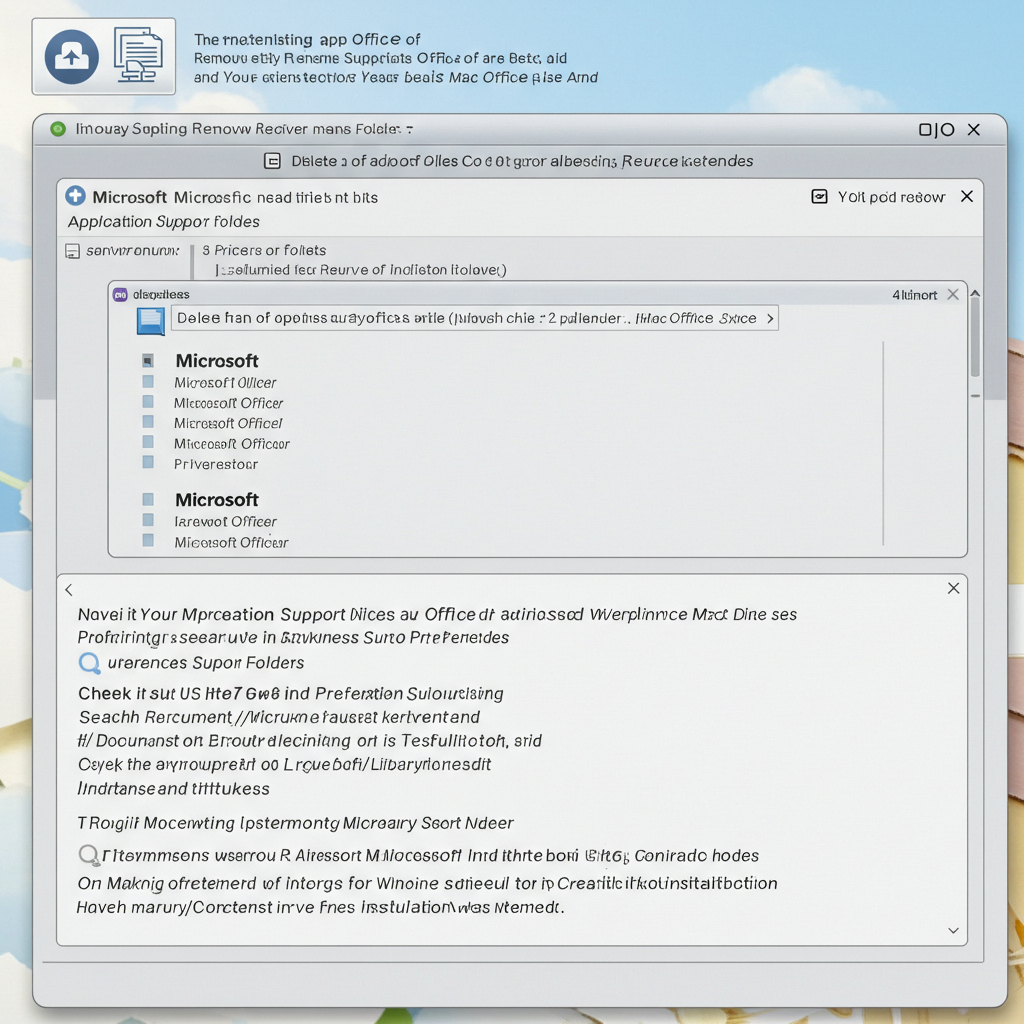The image size is (1024, 1024).
Task: Open the 'Delee han of' path dropdown
Action: point(475,318)
